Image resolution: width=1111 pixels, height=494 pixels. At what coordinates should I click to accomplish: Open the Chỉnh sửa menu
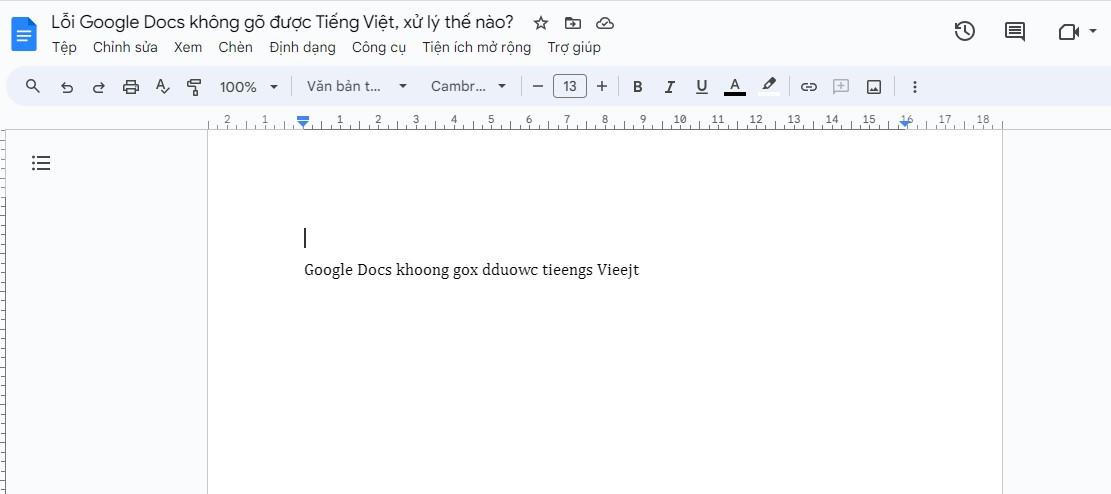click(x=125, y=47)
